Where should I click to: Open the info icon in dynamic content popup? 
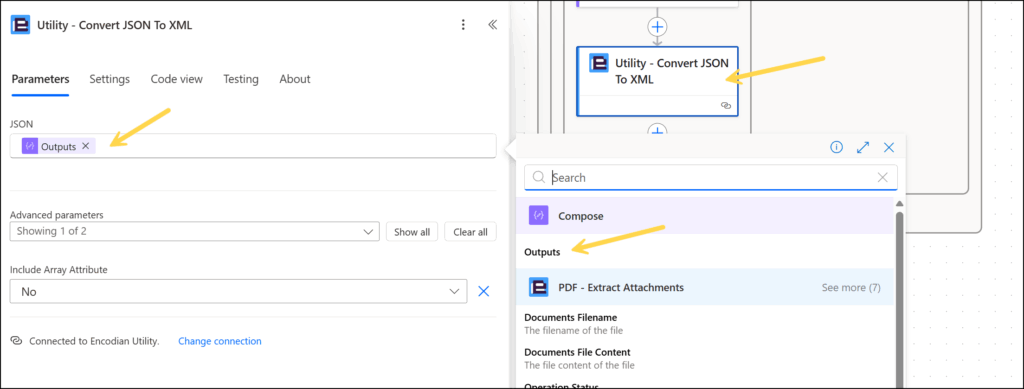(836, 148)
